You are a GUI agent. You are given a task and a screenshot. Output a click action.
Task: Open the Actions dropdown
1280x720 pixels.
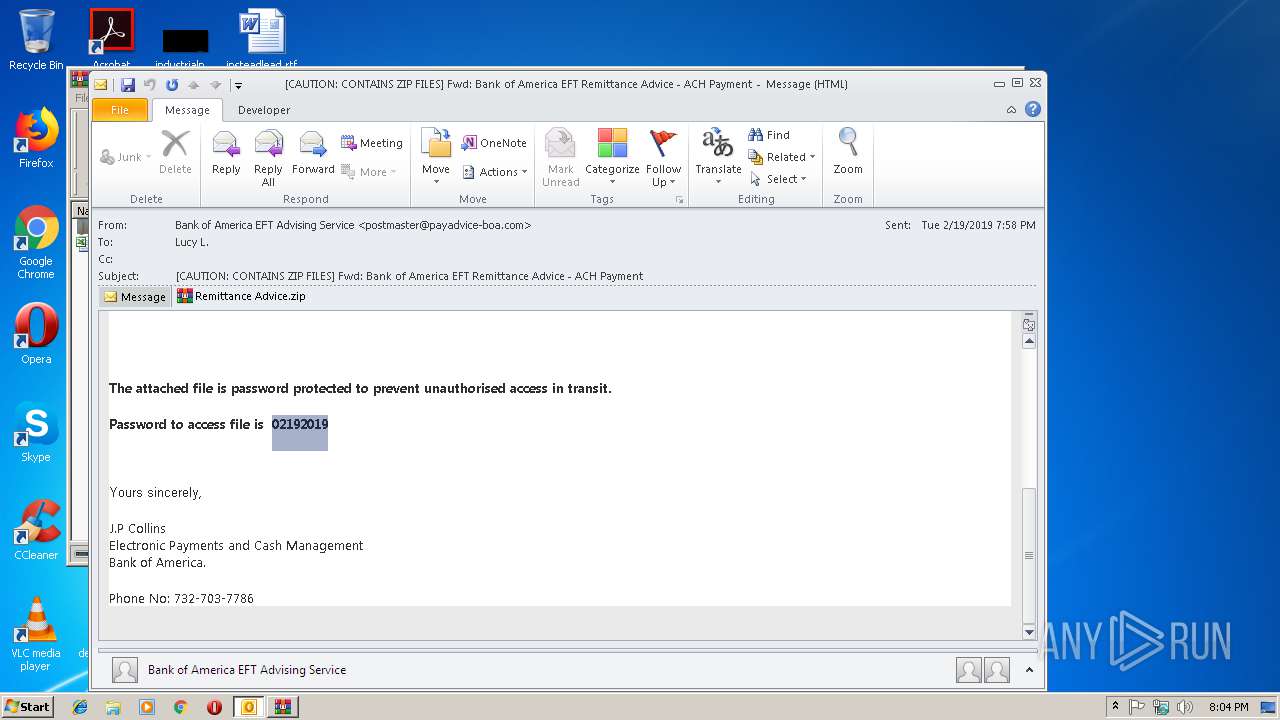[x=494, y=172]
